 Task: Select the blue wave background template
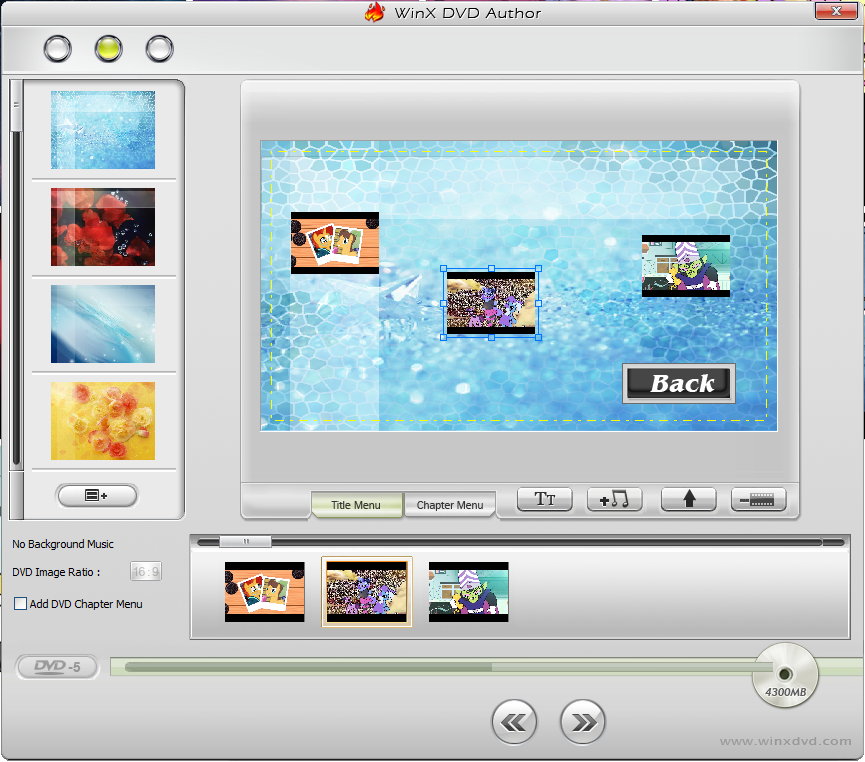103,324
